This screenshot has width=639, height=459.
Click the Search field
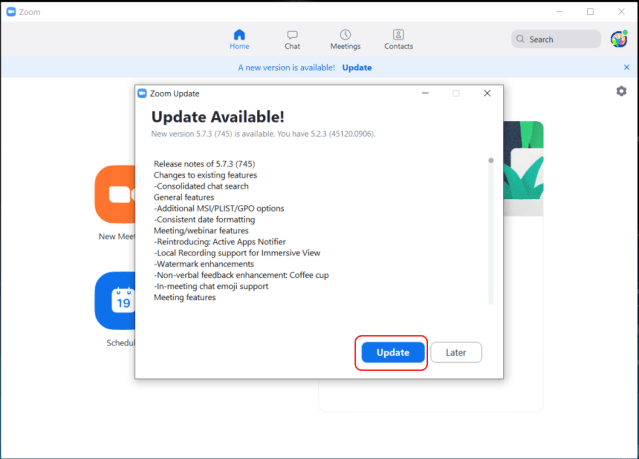[x=556, y=39]
